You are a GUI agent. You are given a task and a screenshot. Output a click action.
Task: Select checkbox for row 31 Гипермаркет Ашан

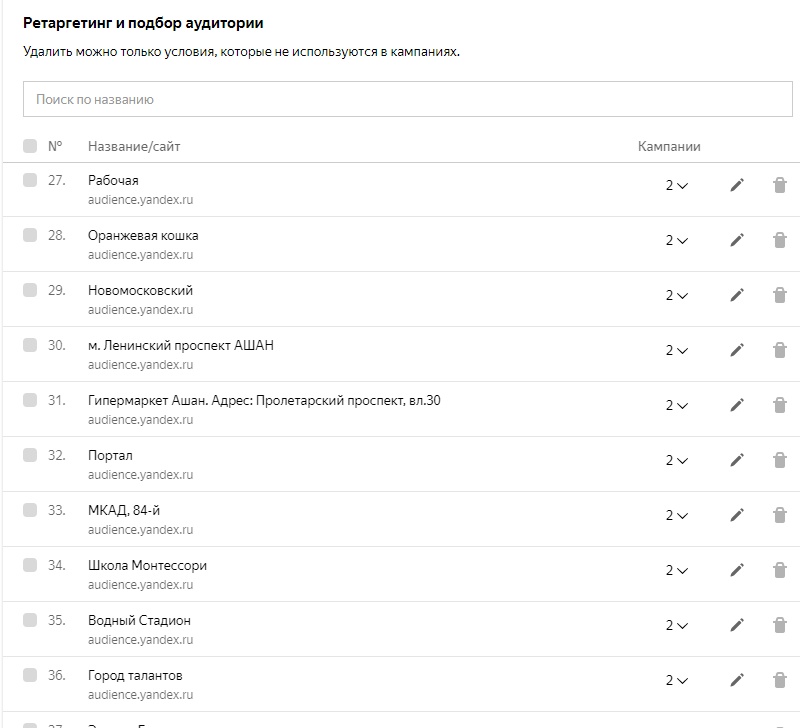click(30, 400)
